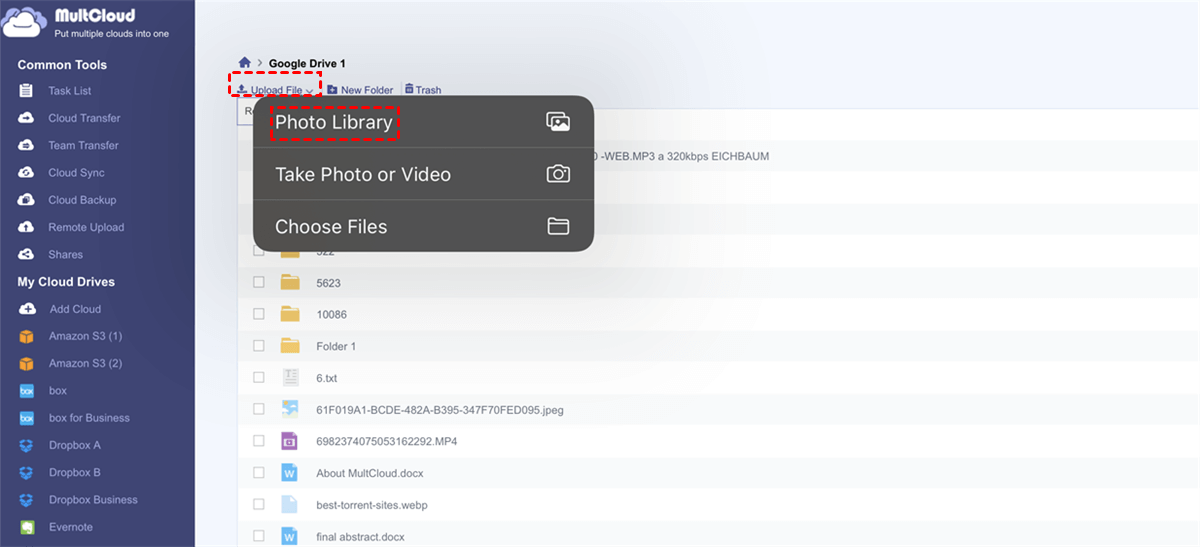Select the Amazon S3 (2) drive icon

coord(28,363)
